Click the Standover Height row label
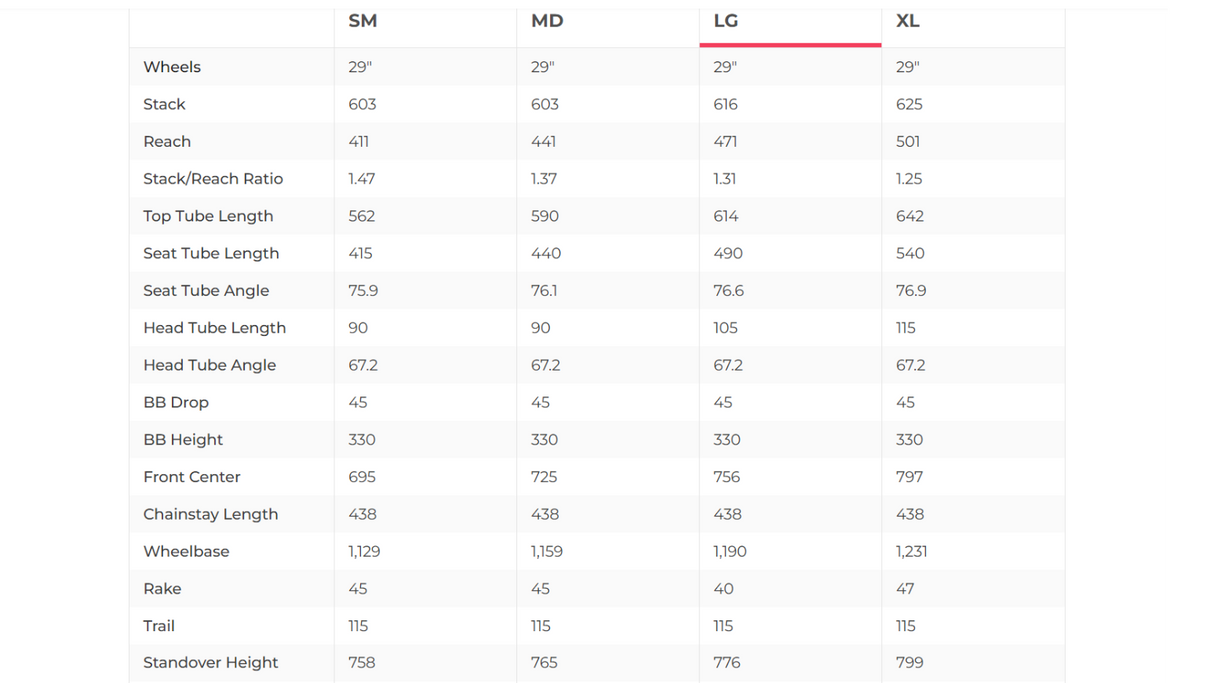The height and width of the screenshot is (683, 1214). (210, 663)
